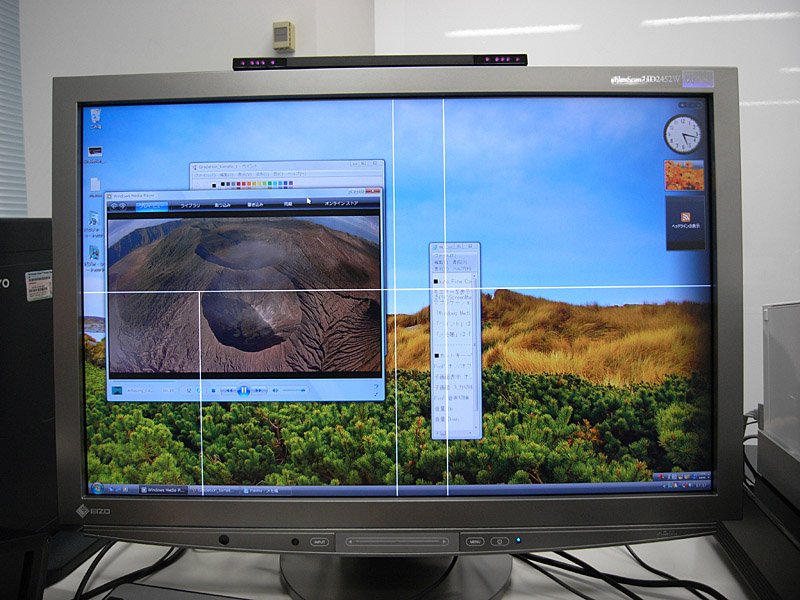Skip to next track in media player
Viewport: 800px width, 600px height.
pos(260,390)
